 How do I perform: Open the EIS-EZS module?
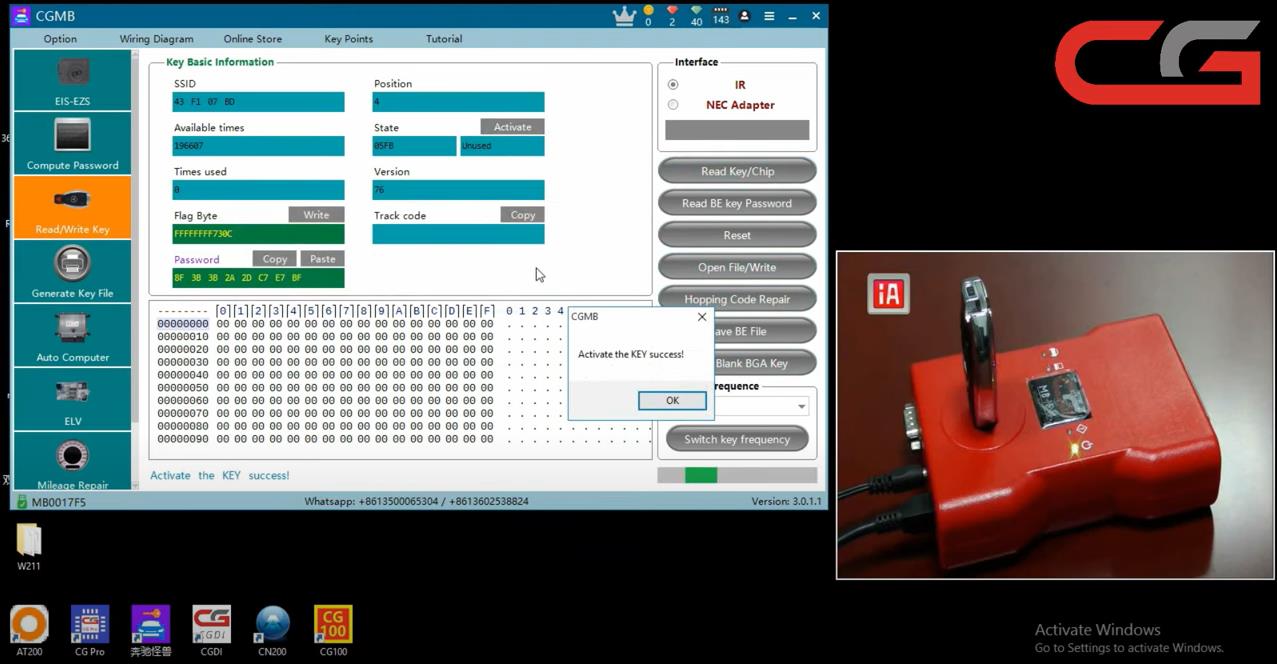point(72,80)
